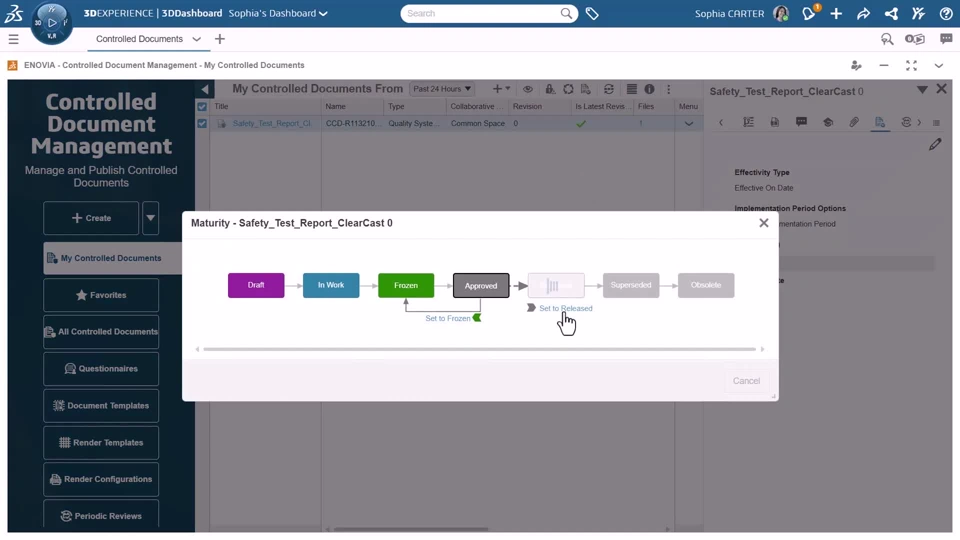
Task: Close the Maturity dialog with X
Action: (763, 223)
